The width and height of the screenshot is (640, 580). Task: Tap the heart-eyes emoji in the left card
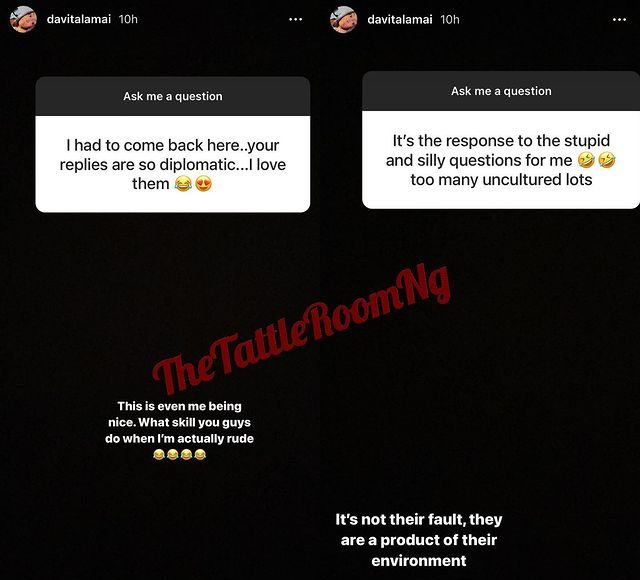(203, 184)
